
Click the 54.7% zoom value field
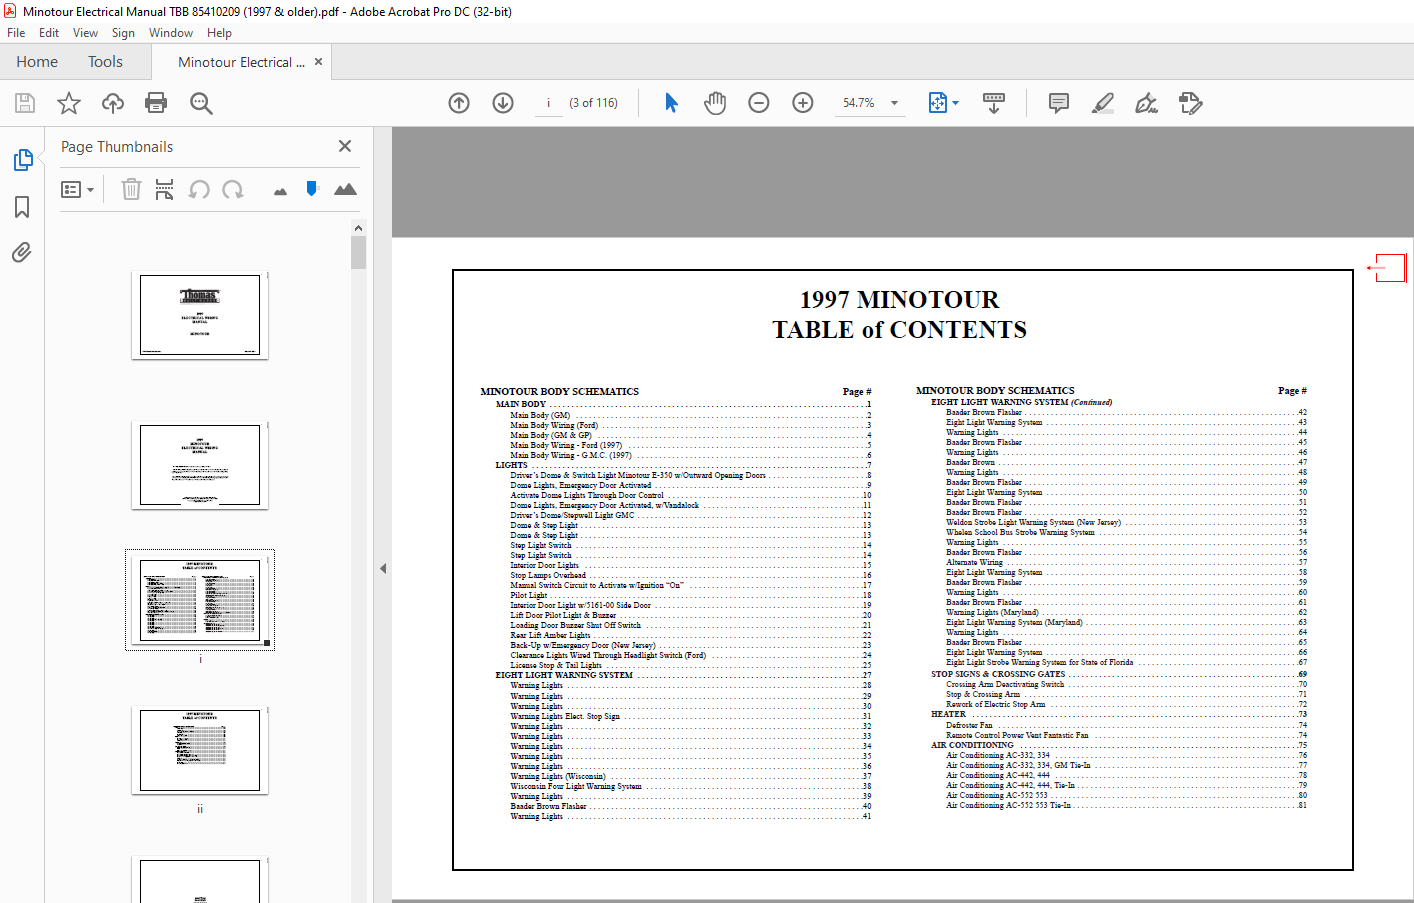pyautogui.click(x=858, y=103)
